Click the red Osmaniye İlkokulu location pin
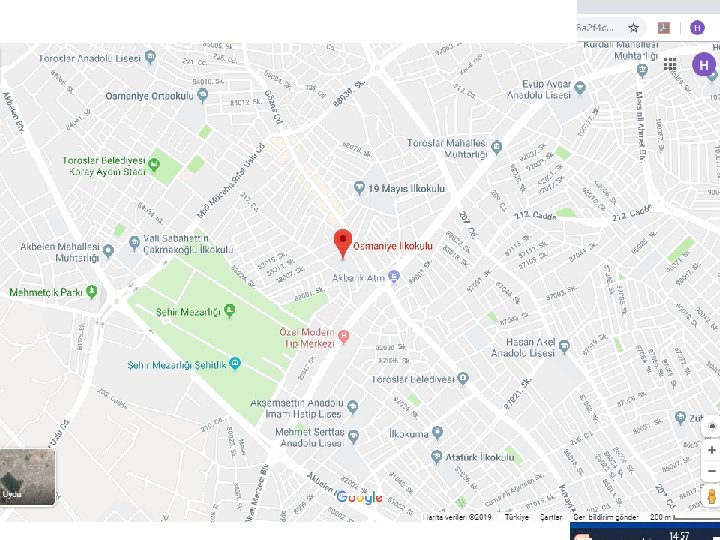 coord(343,244)
